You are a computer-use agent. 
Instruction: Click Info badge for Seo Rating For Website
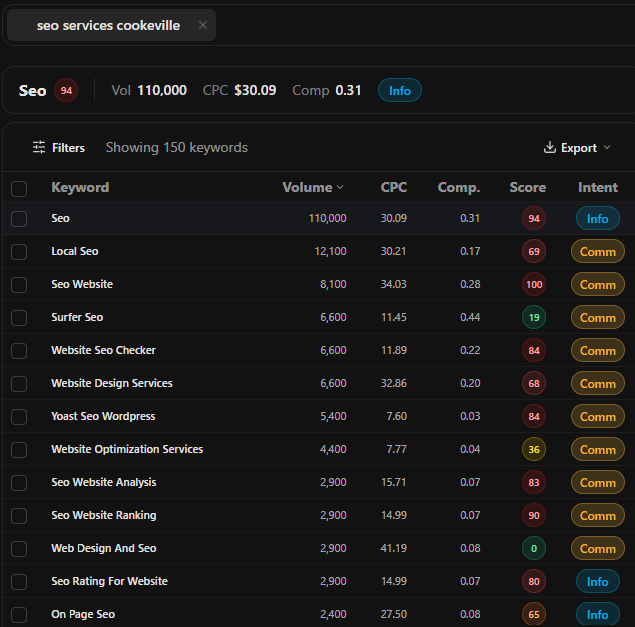598,582
